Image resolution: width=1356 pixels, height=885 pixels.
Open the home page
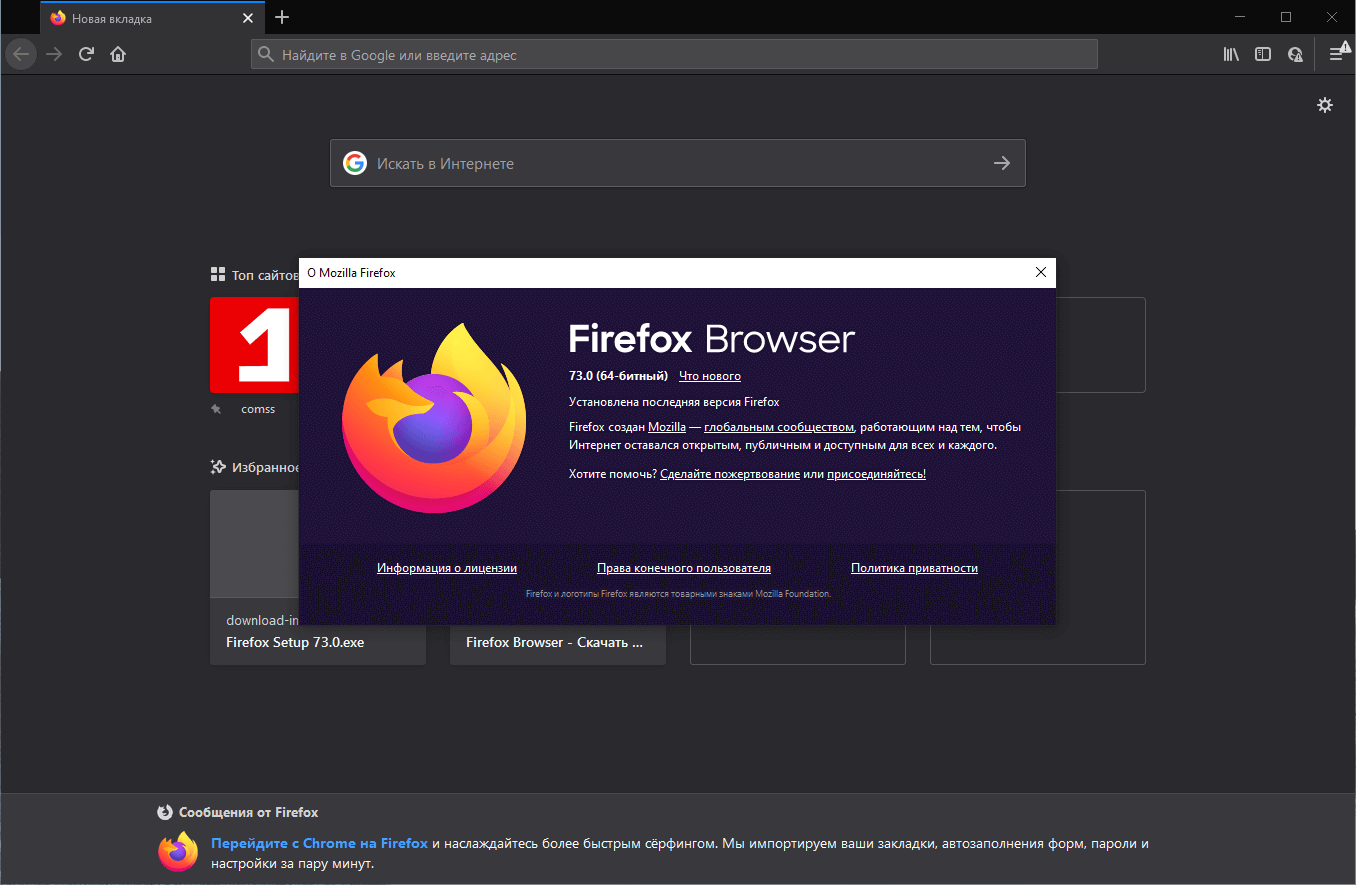pyautogui.click(x=117, y=54)
